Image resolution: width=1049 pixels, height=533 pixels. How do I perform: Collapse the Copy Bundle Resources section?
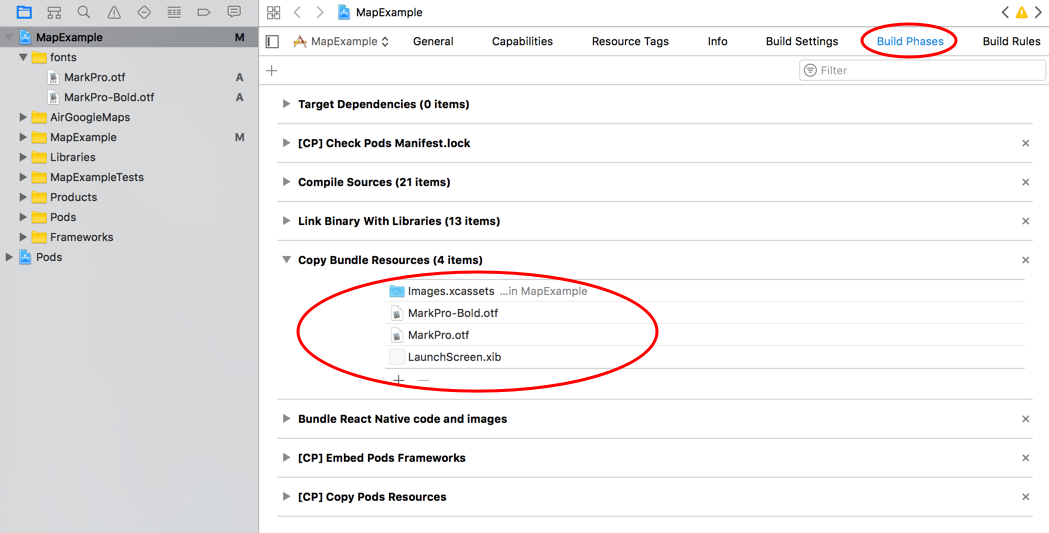click(x=286, y=259)
